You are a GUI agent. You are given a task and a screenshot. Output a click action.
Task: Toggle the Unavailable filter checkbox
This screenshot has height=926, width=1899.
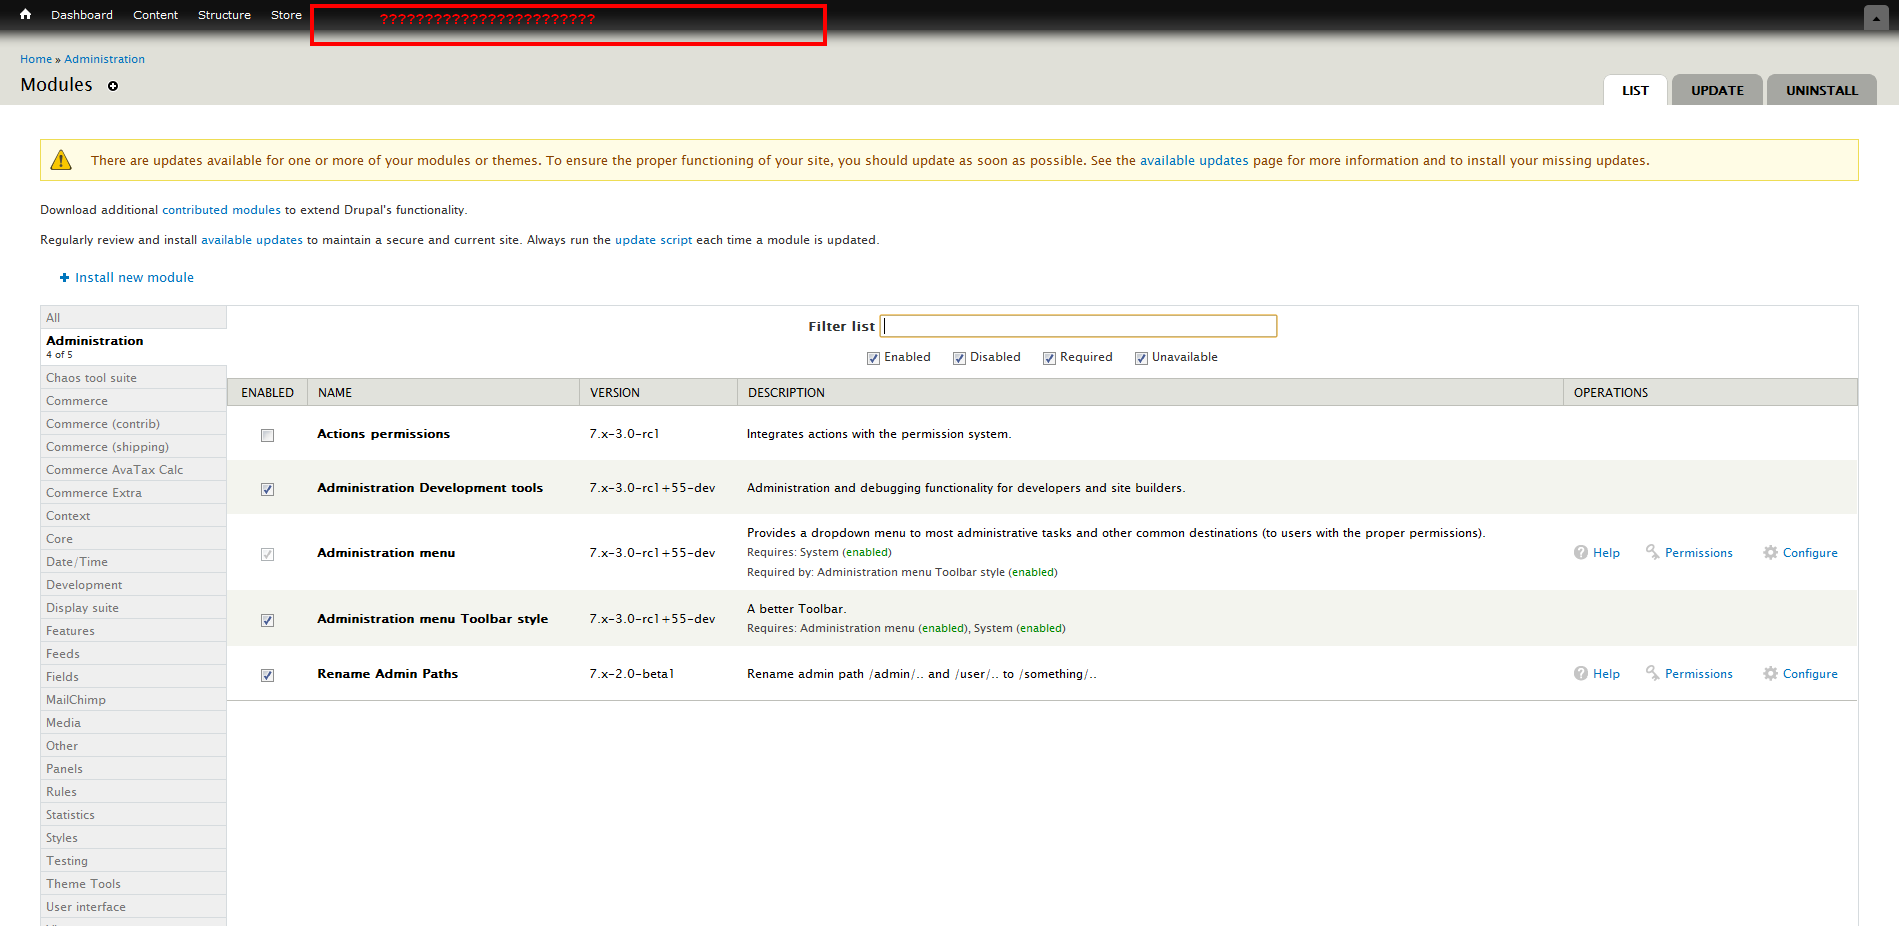(1141, 358)
